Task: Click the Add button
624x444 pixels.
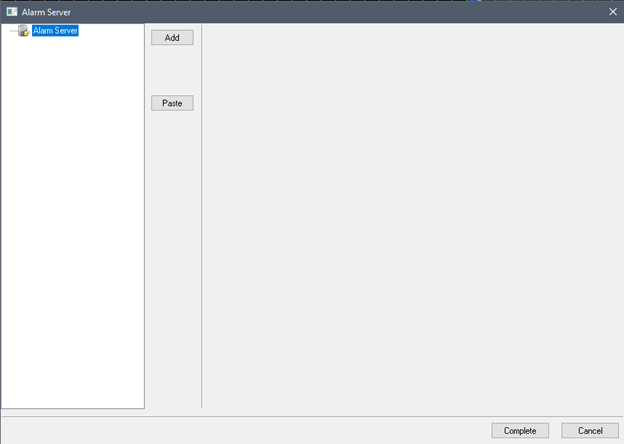Action: click(172, 38)
